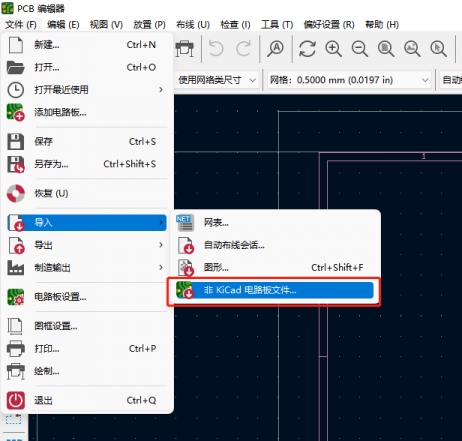Click the undo arrow icon

coord(216,49)
